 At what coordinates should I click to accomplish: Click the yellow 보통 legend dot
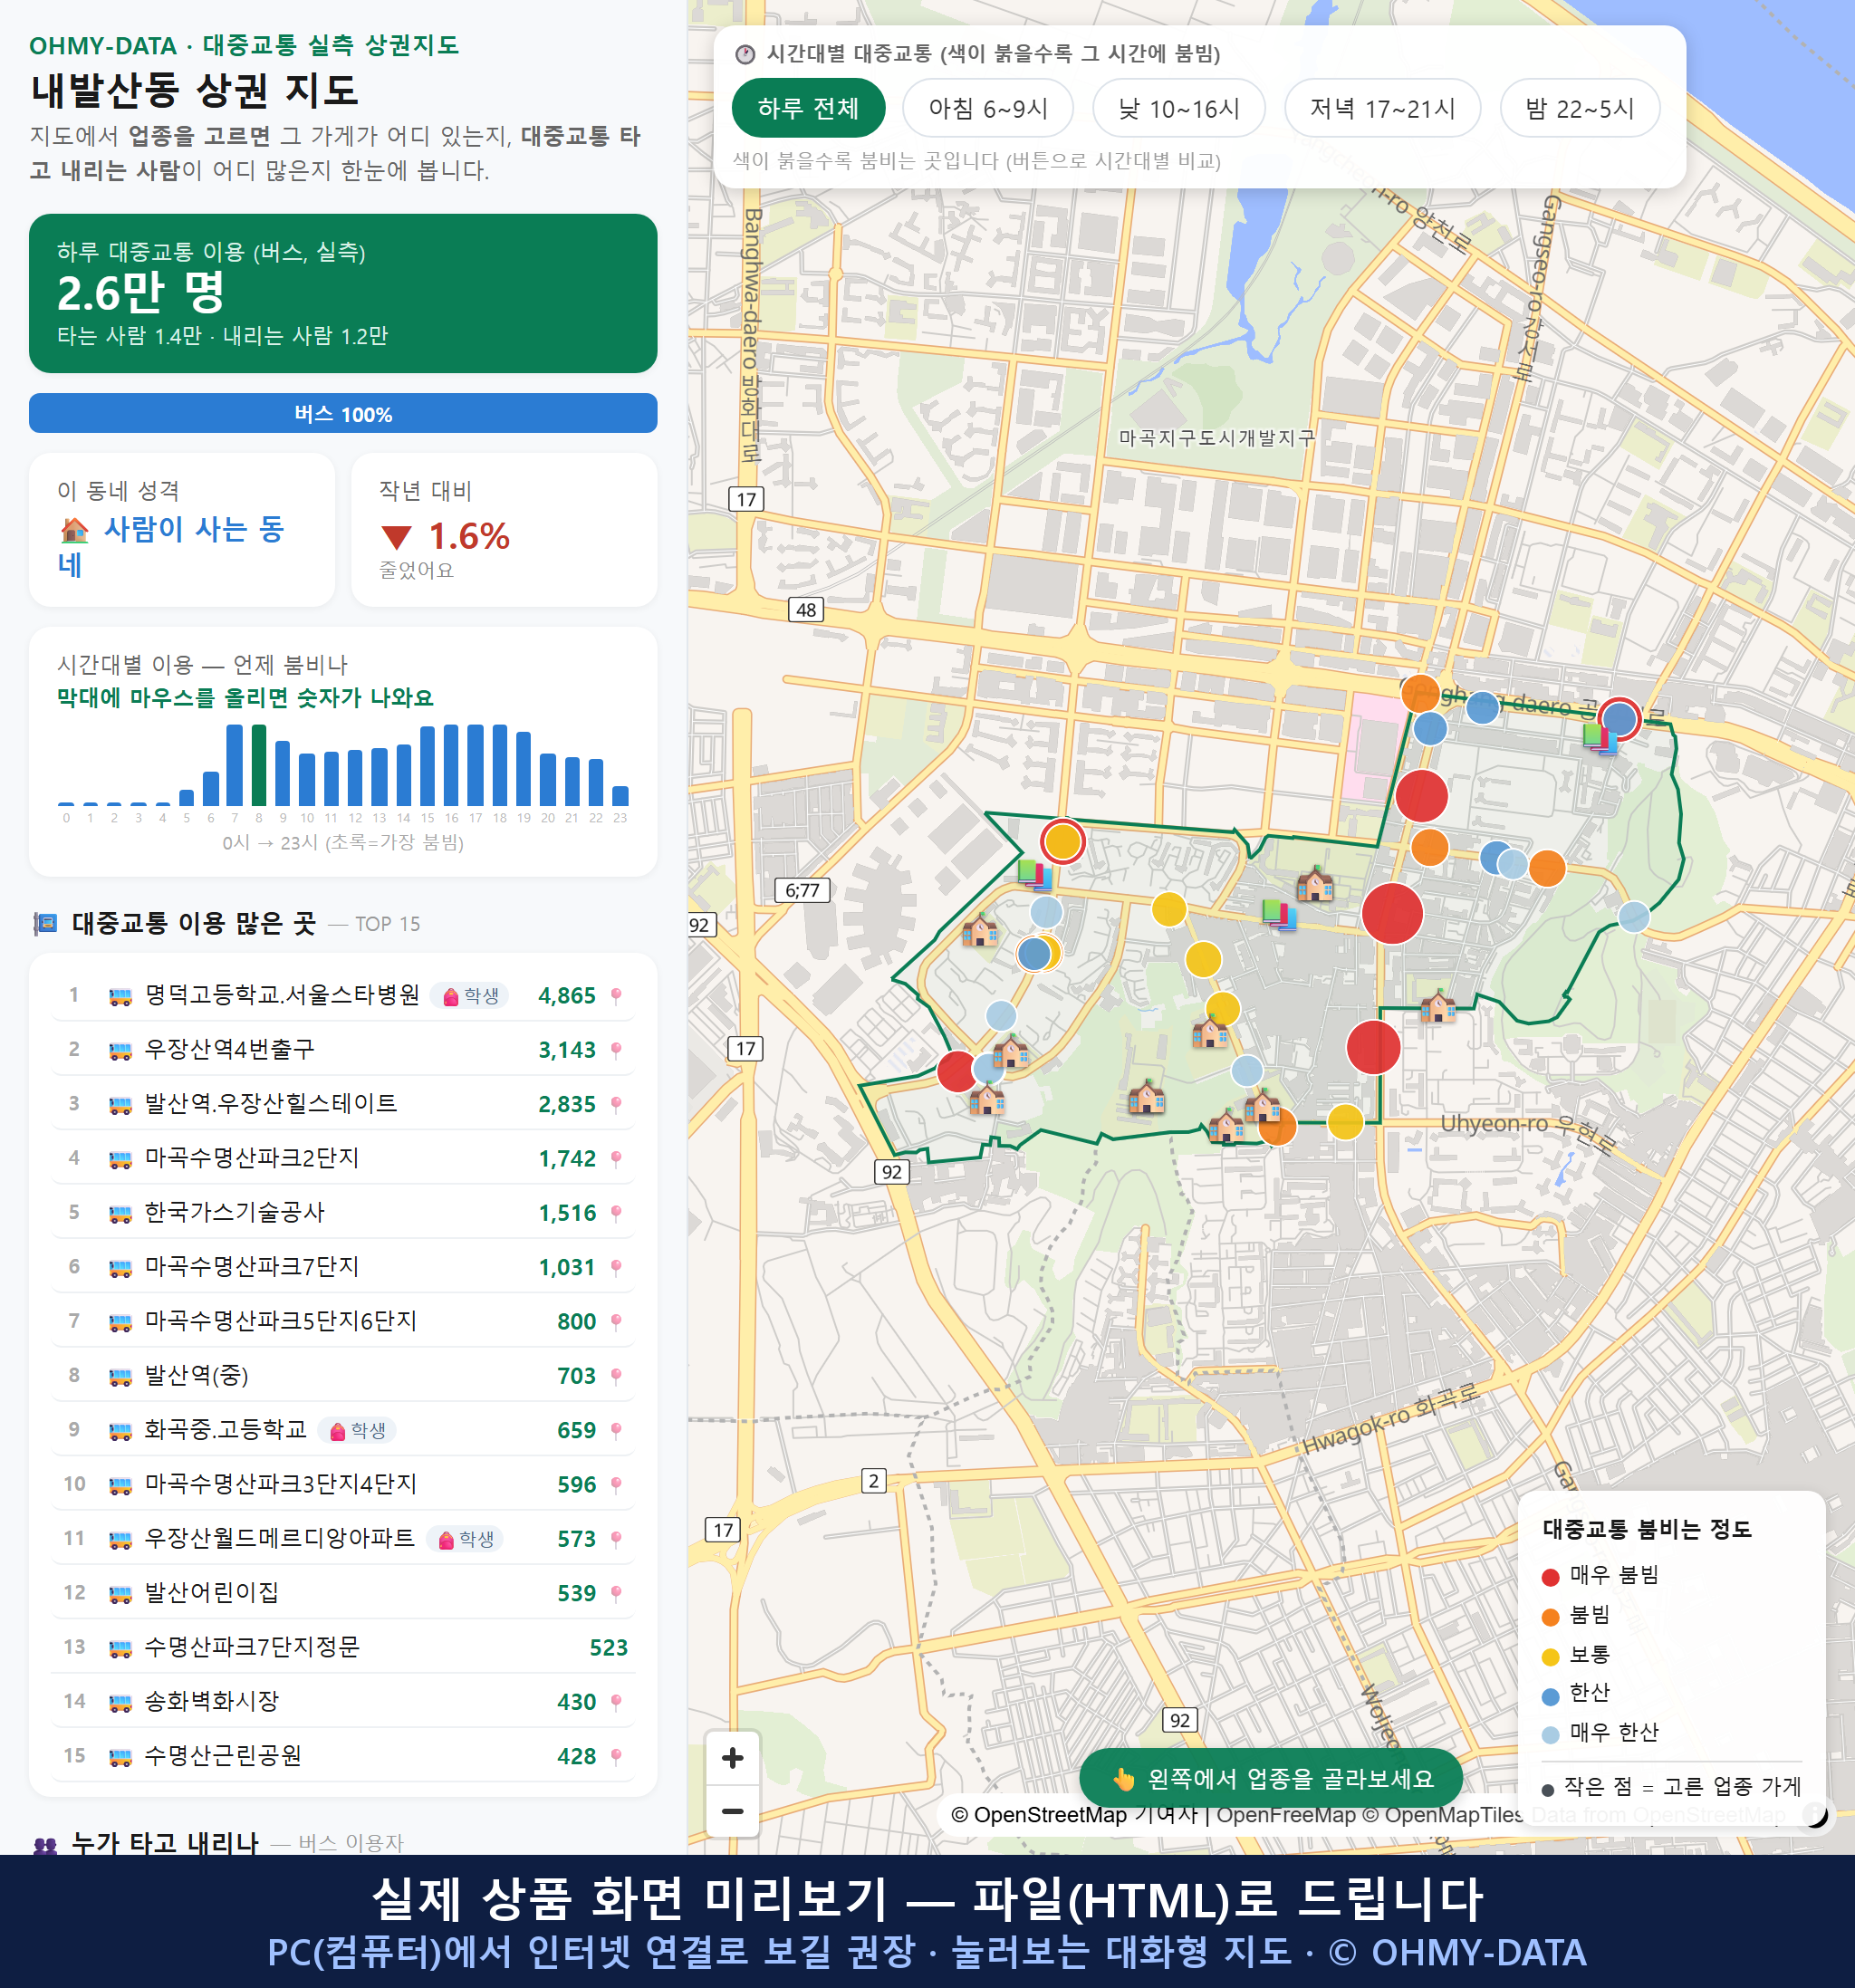coord(1551,1657)
